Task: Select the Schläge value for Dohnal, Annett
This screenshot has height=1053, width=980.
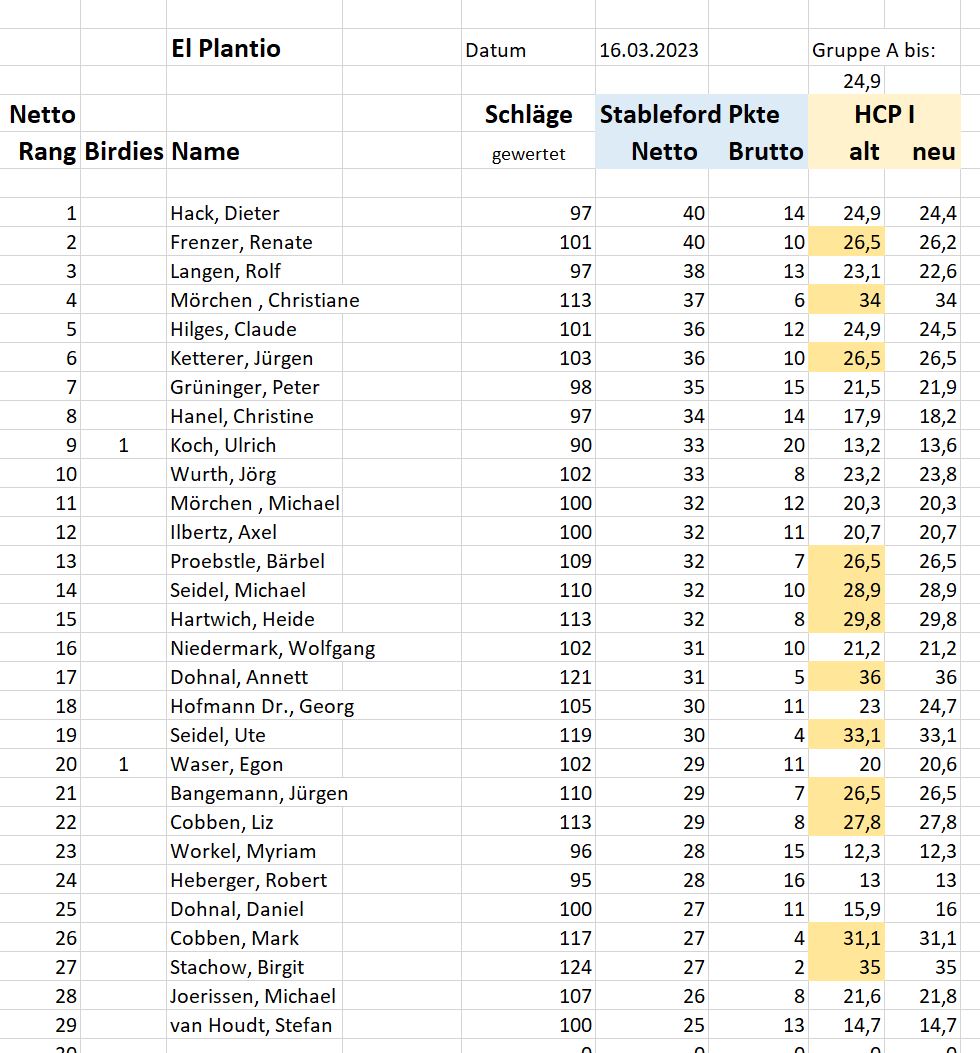Action: (x=528, y=677)
